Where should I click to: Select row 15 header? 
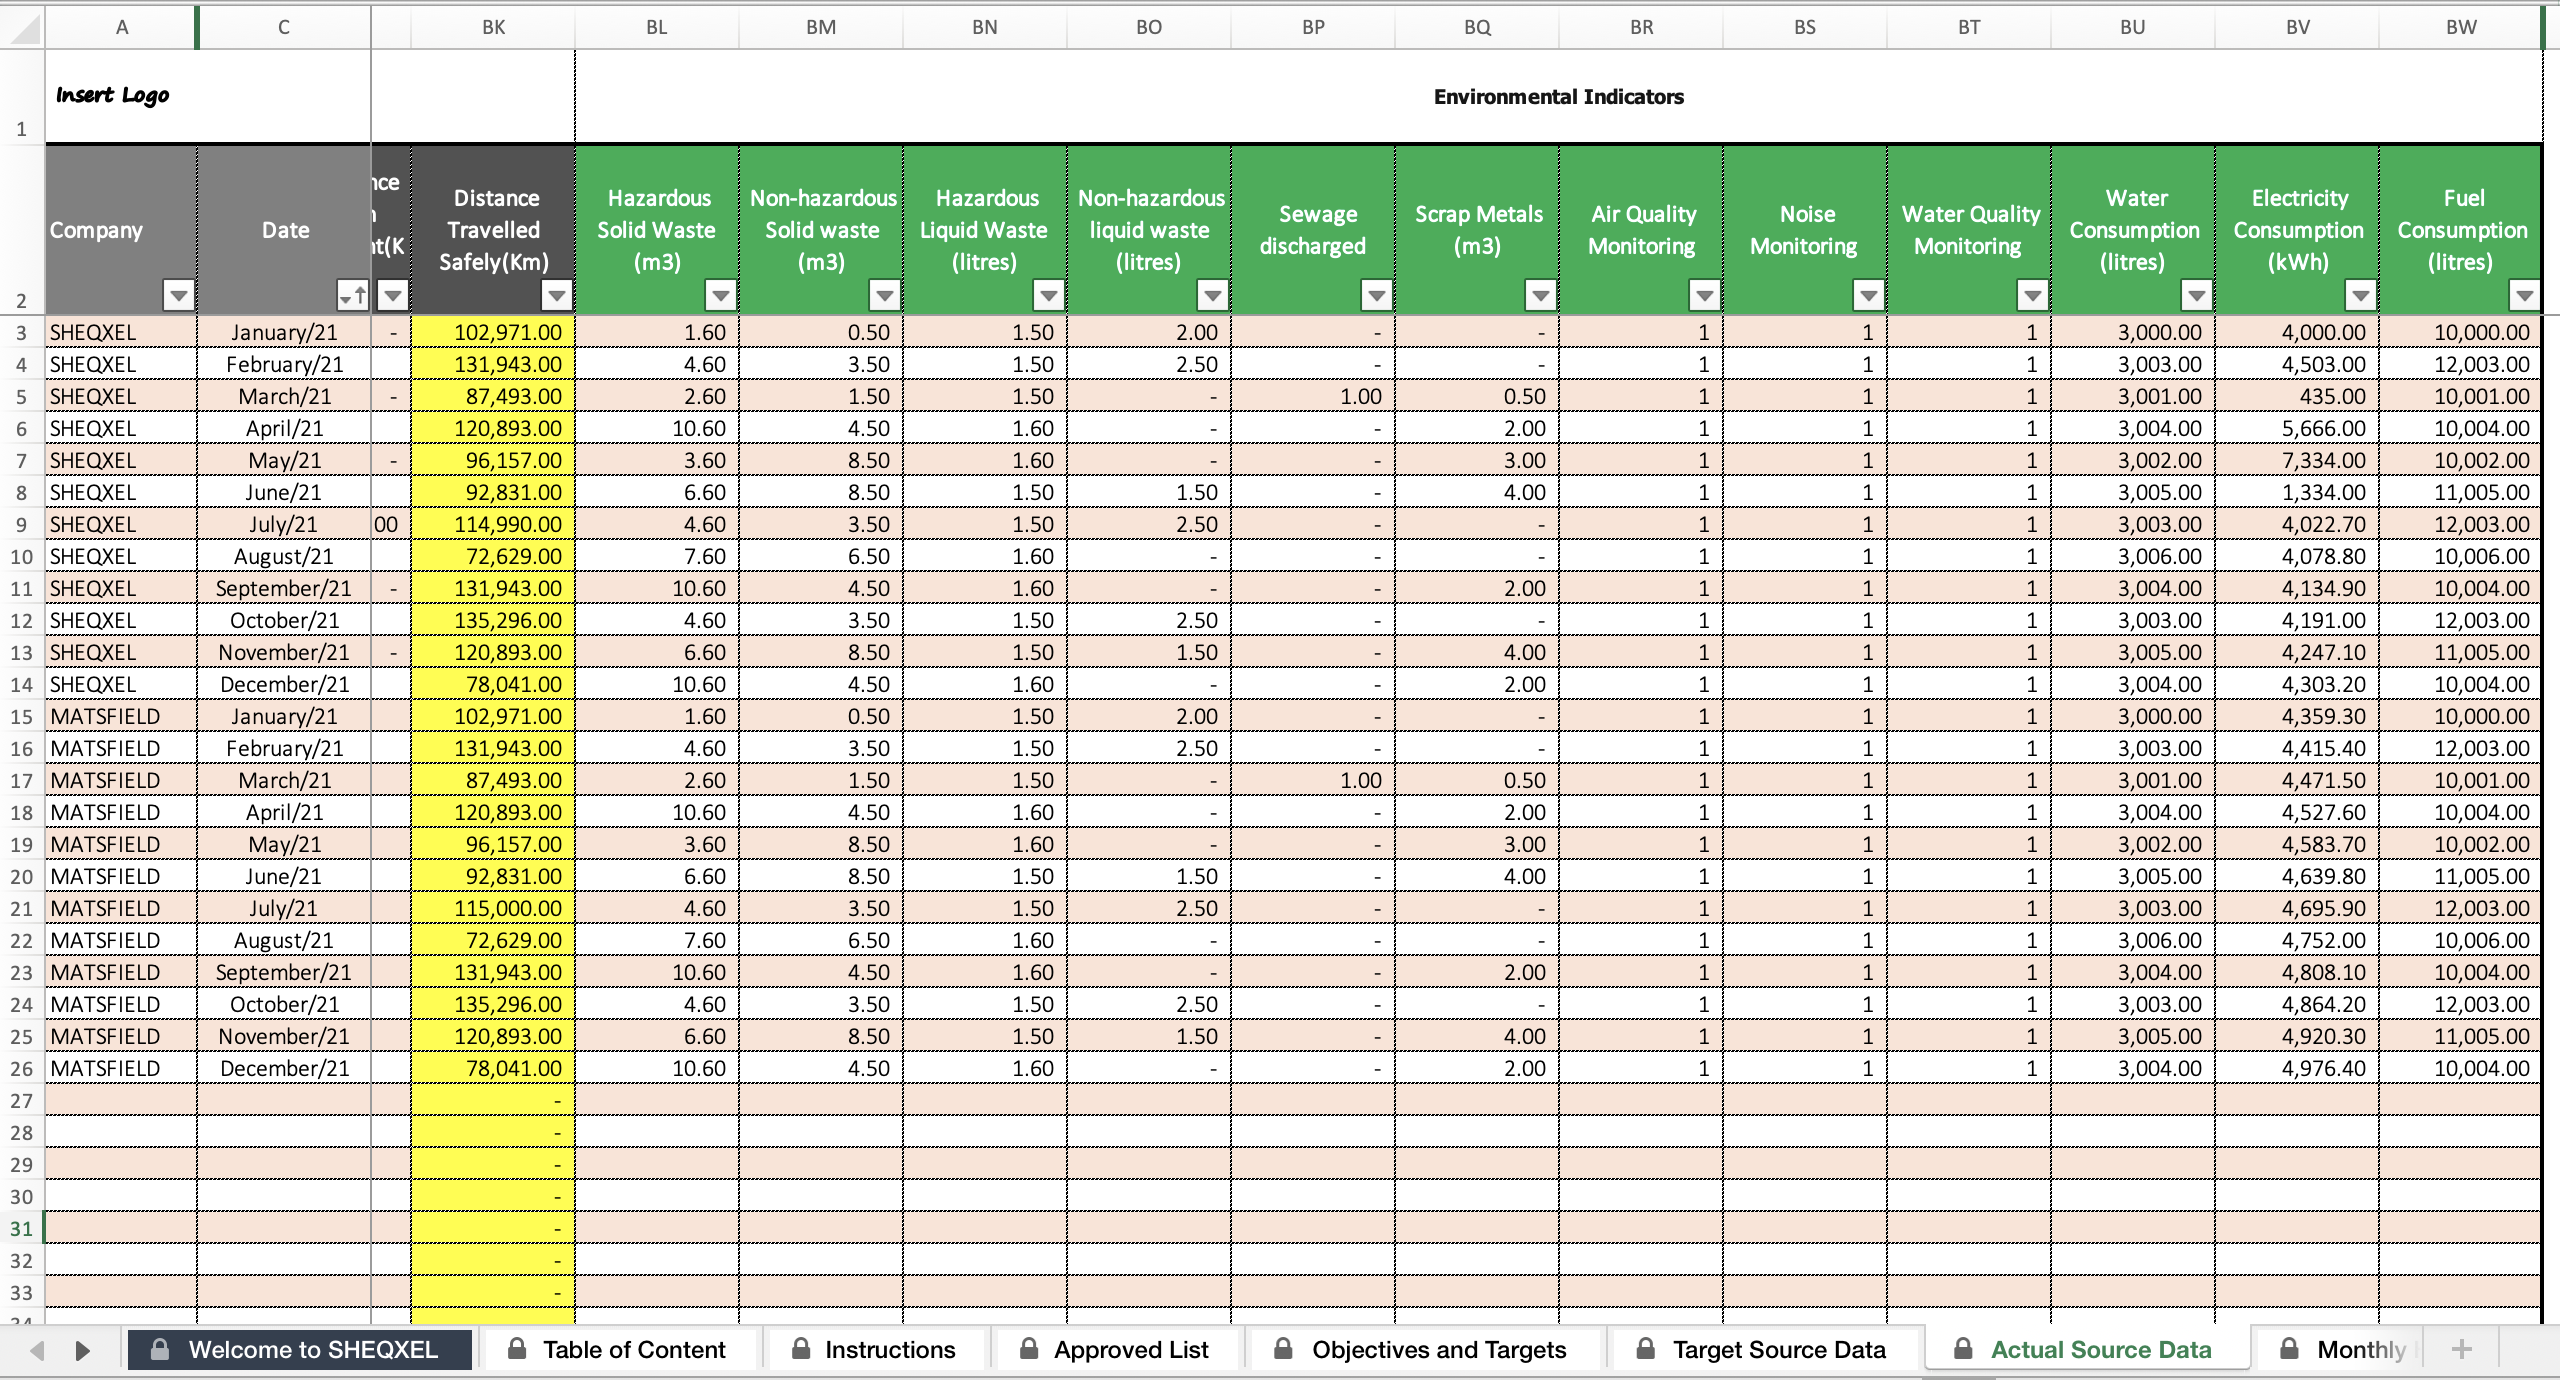(x=22, y=716)
